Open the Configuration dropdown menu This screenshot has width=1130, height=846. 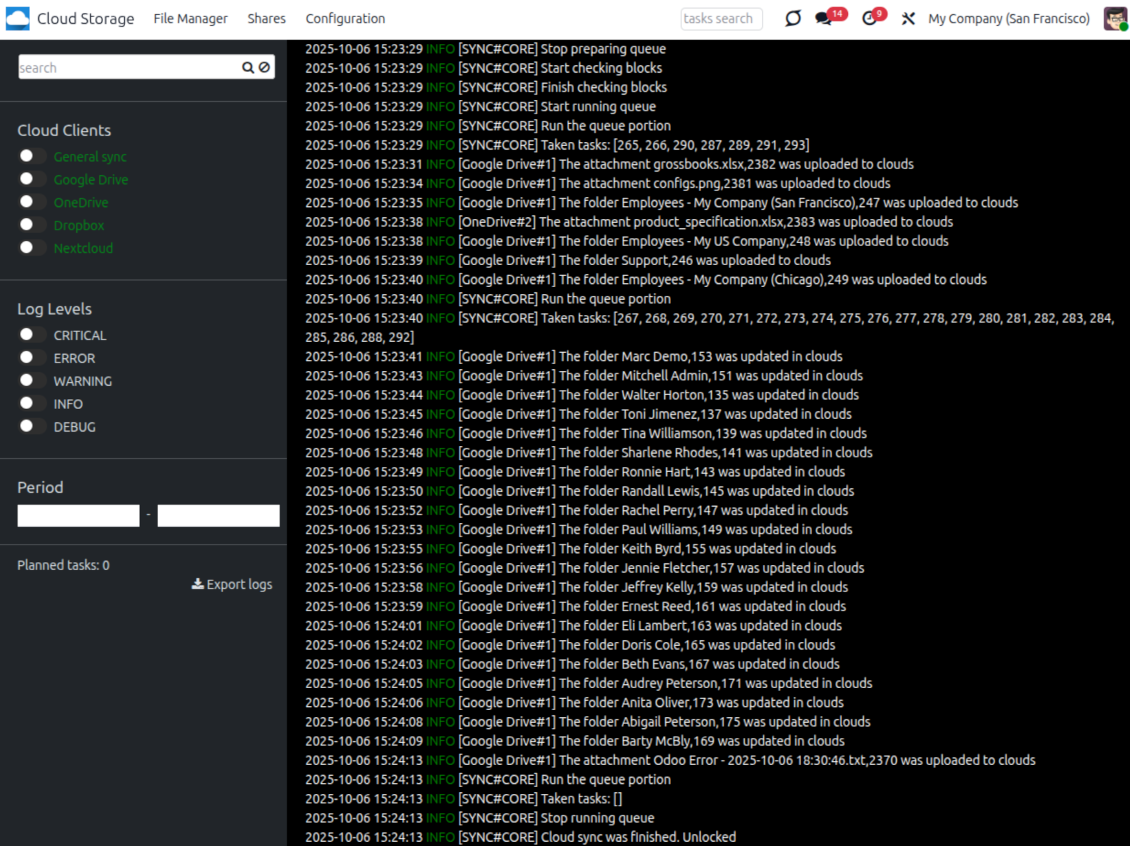[345, 19]
